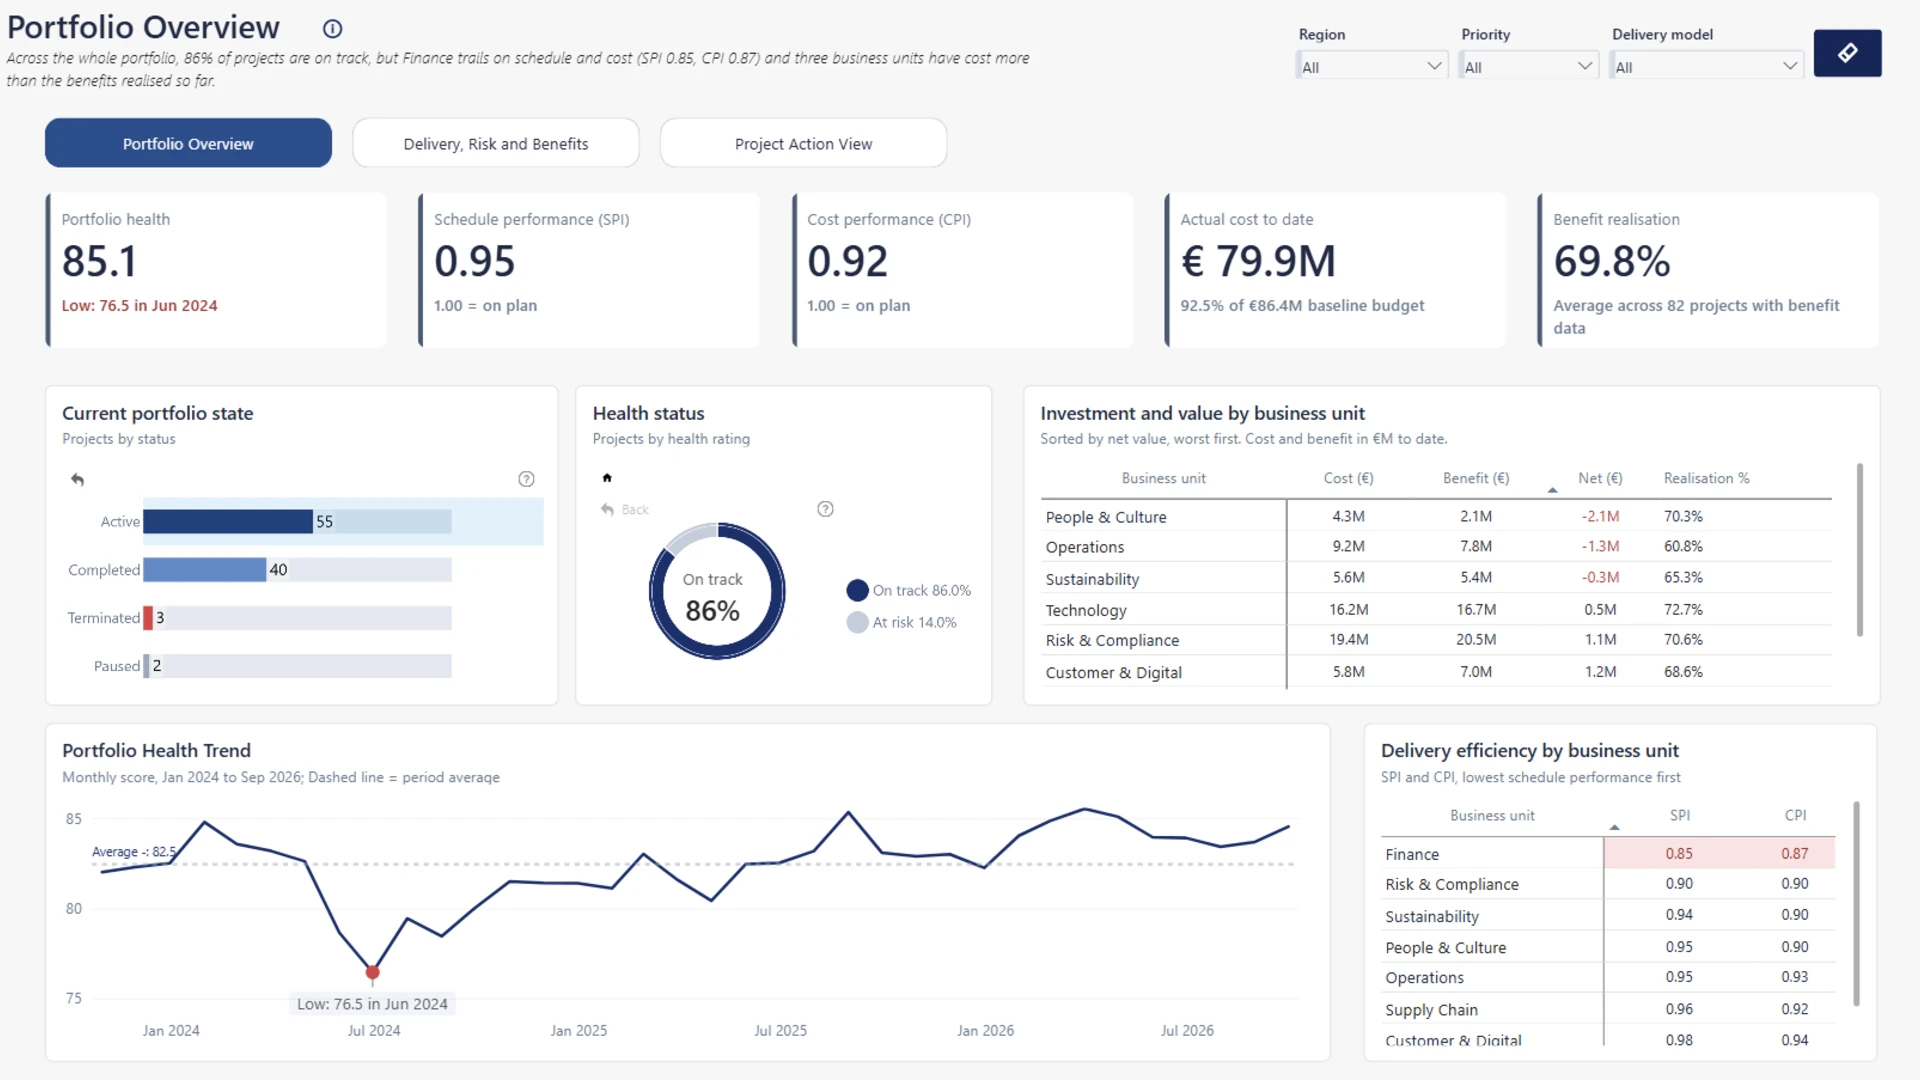Image resolution: width=1920 pixels, height=1080 pixels.
Task: Select Finance row in delivery efficiency table
Action: coord(1608,853)
